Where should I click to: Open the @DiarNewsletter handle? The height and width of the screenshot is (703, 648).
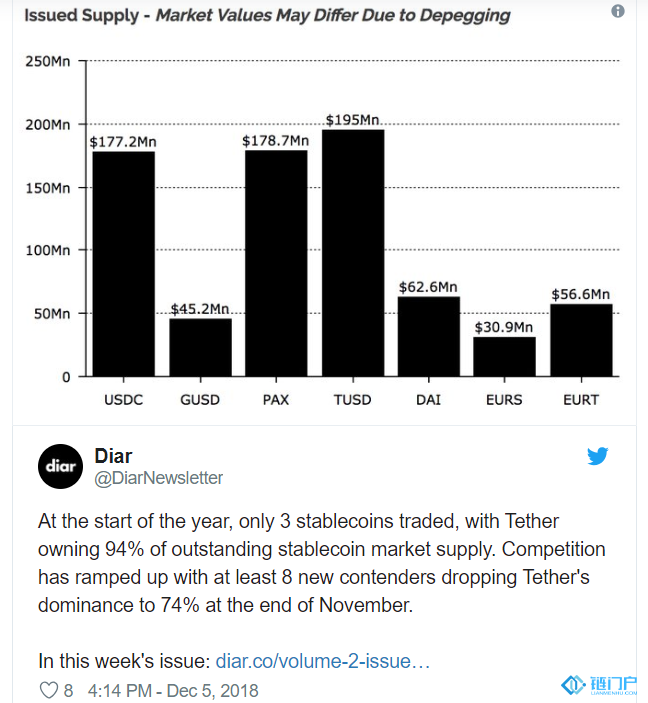point(158,478)
